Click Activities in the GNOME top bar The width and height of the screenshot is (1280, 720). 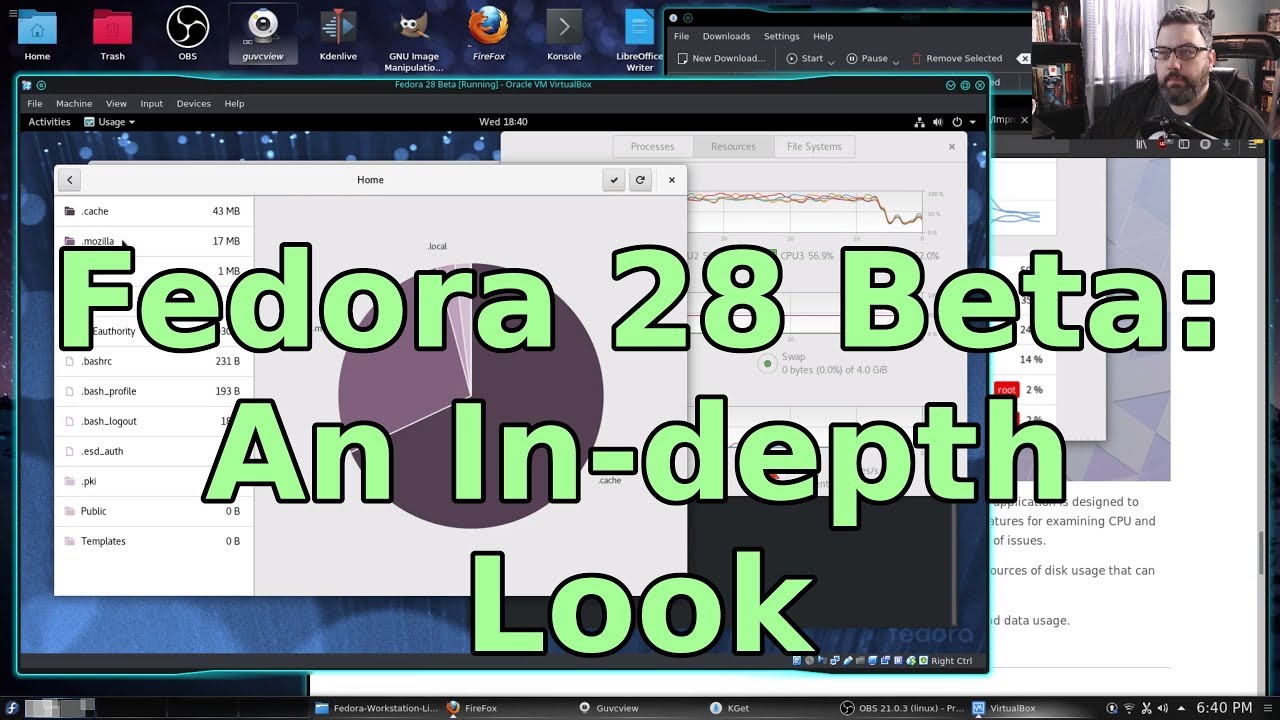49,122
